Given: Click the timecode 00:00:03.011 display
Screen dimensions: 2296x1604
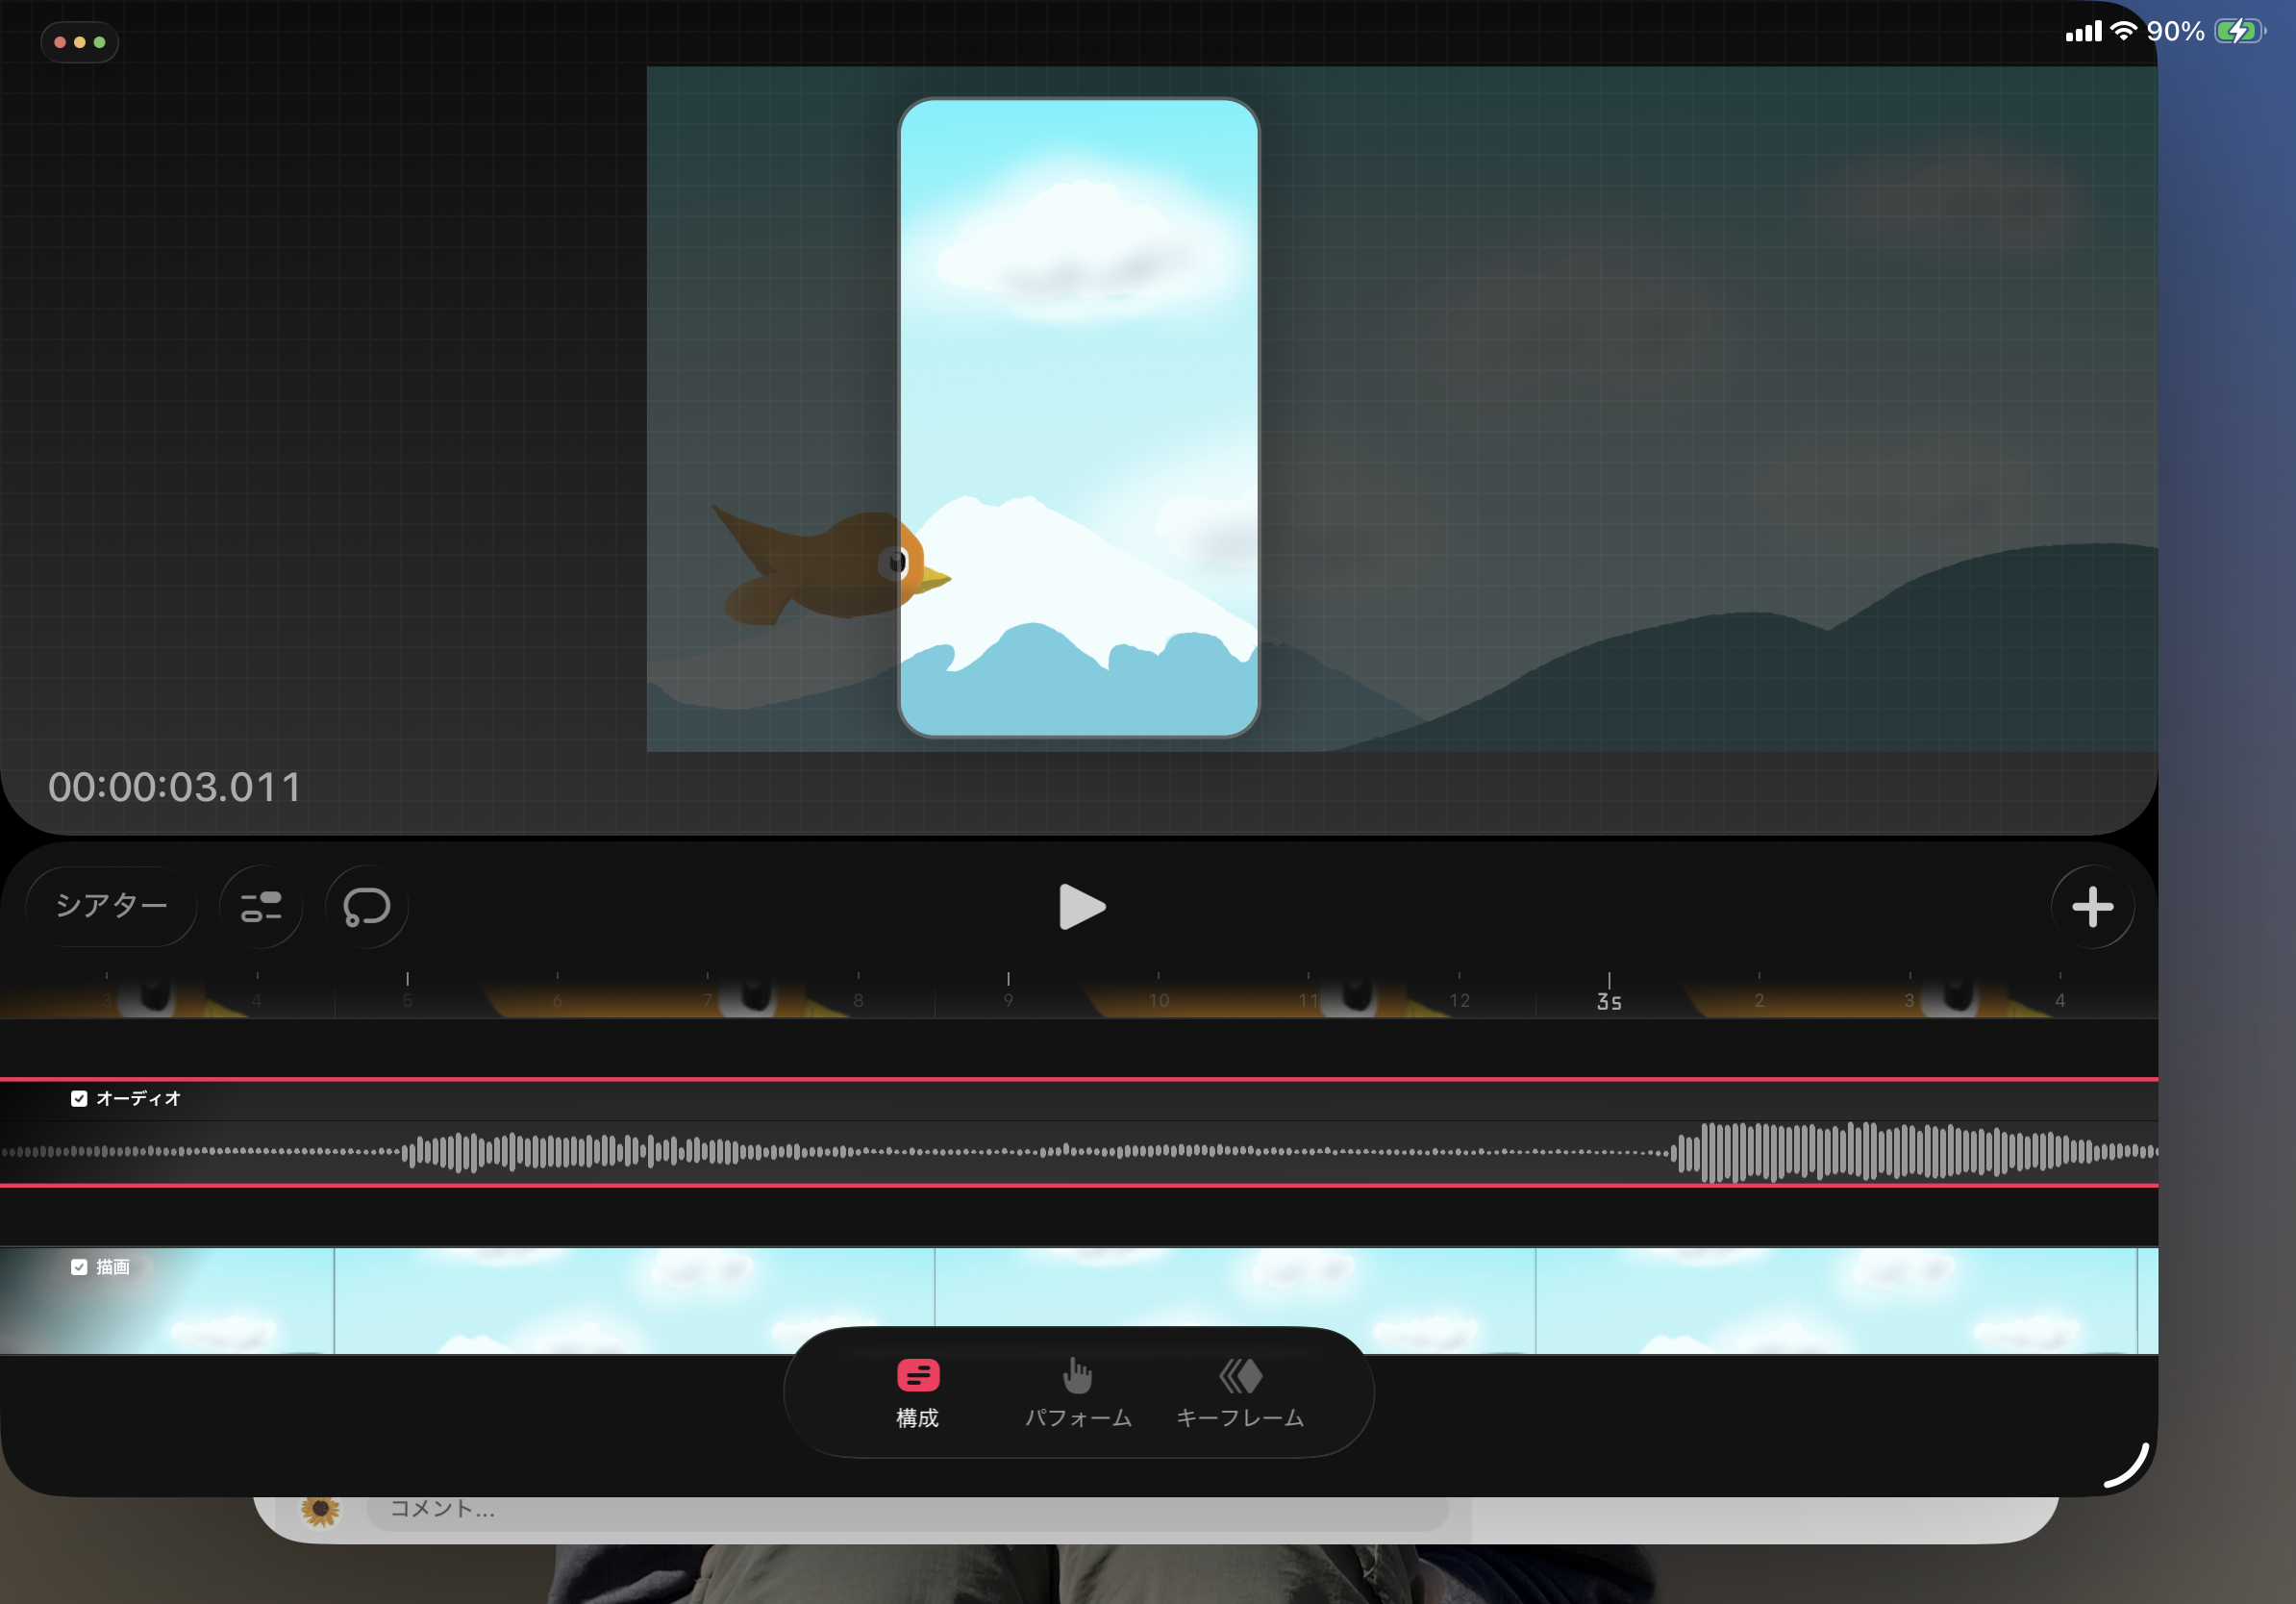Looking at the screenshot, I should [175, 787].
